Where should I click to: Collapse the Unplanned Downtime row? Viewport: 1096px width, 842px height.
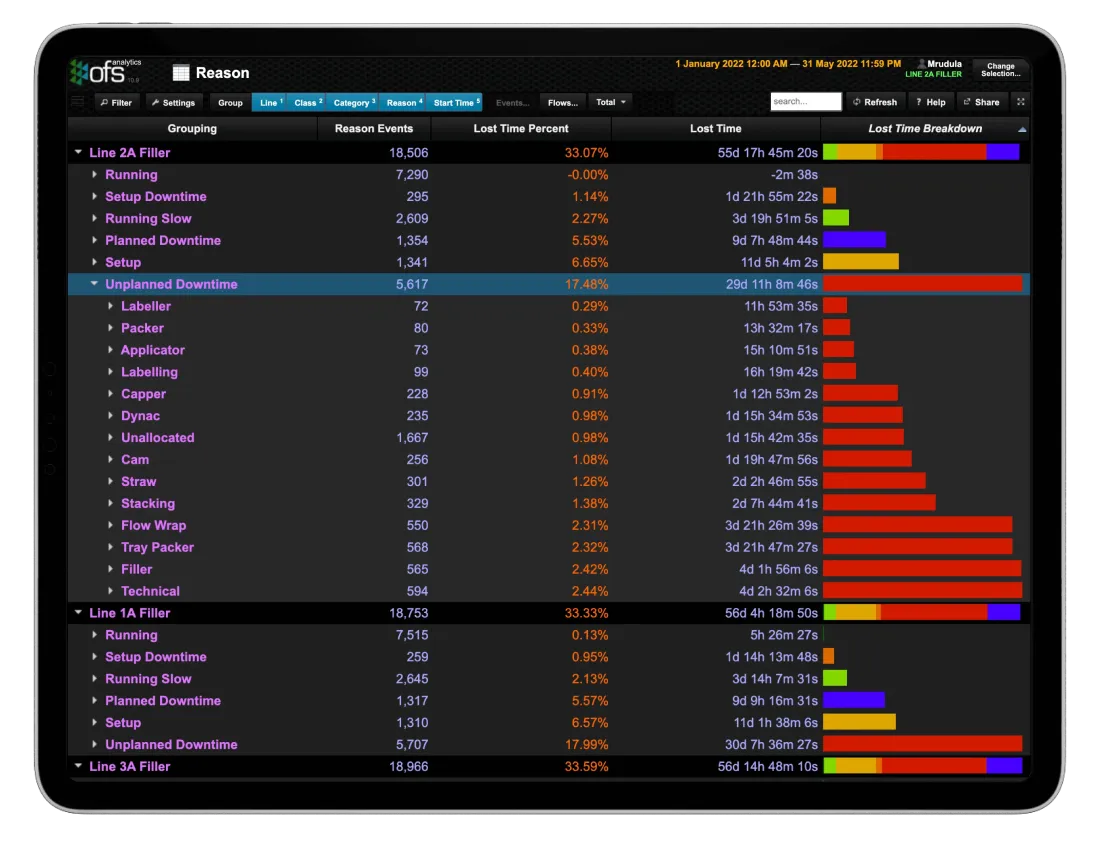(x=93, y=284)
